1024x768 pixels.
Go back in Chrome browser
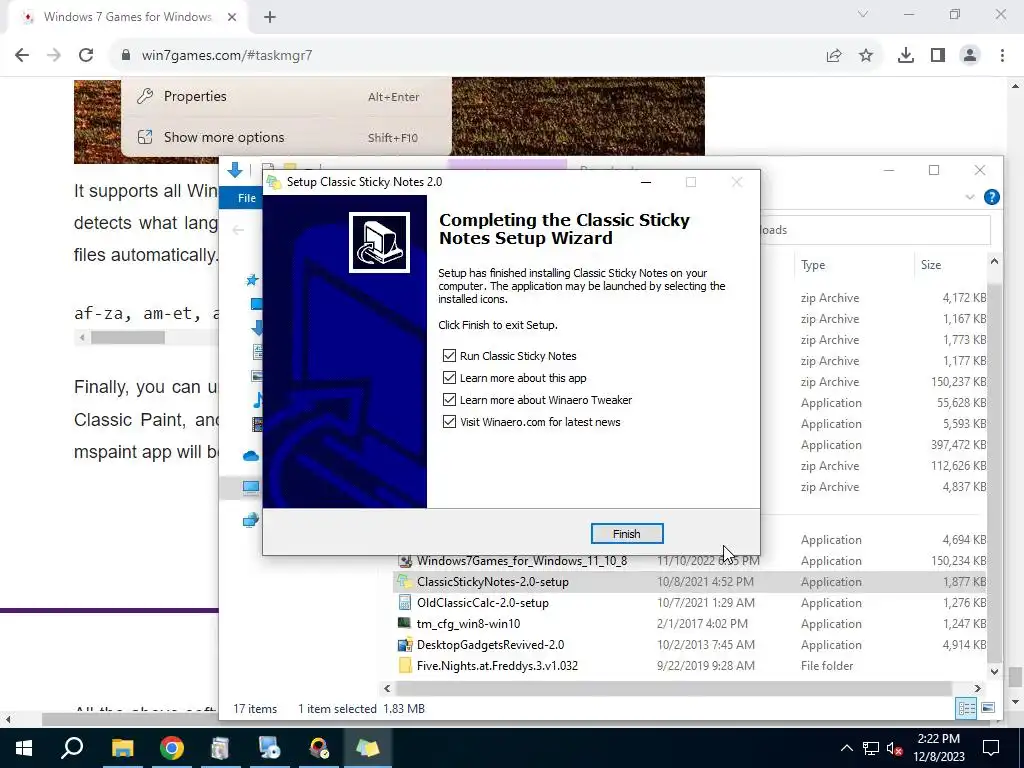pyautogui.click(x=22, y=56)
